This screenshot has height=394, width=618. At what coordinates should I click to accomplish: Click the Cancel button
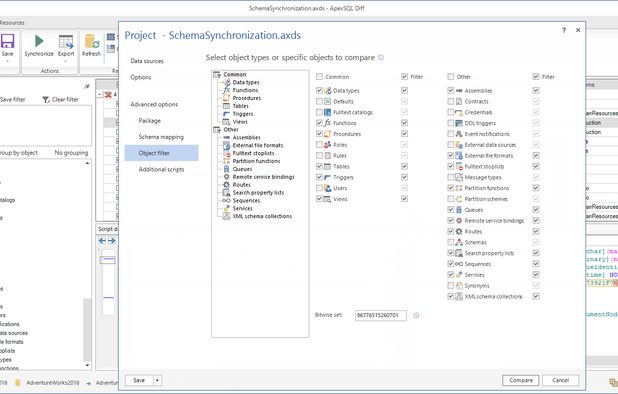pyautogui.click(x=560, y=380)
